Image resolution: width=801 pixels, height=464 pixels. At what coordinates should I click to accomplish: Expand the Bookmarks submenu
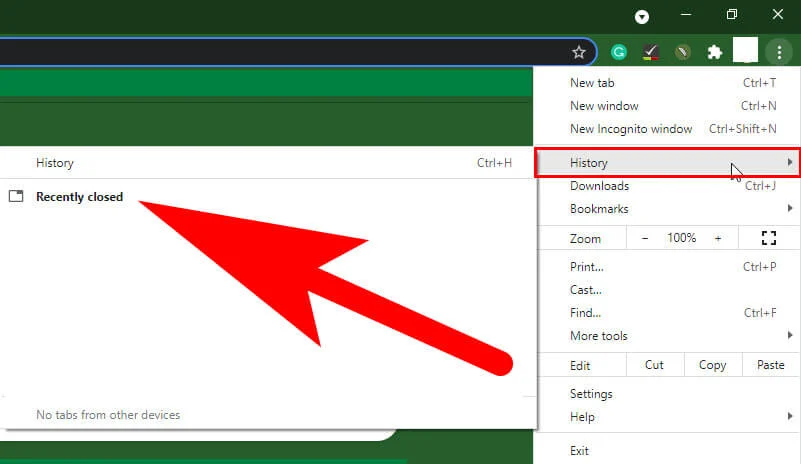(667, 209)
